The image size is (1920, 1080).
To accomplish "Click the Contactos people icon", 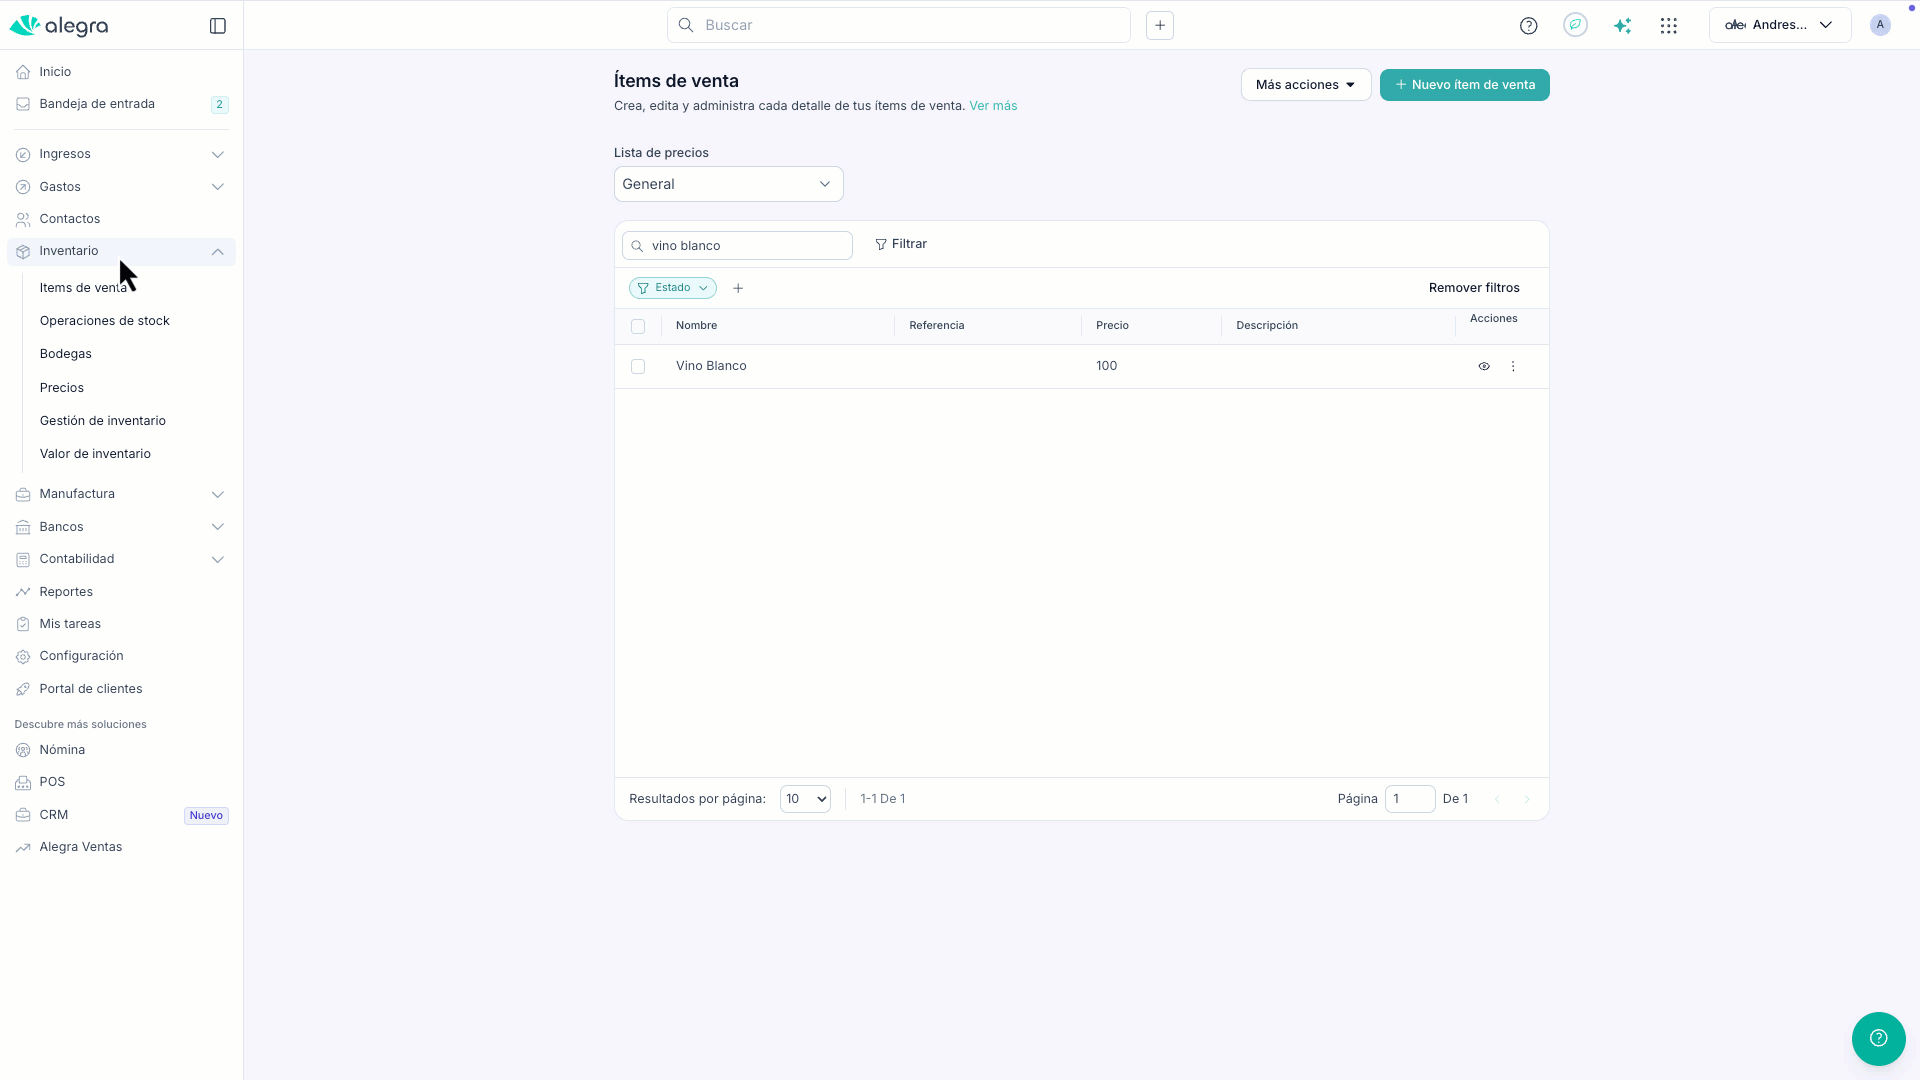I will point(23,219).
